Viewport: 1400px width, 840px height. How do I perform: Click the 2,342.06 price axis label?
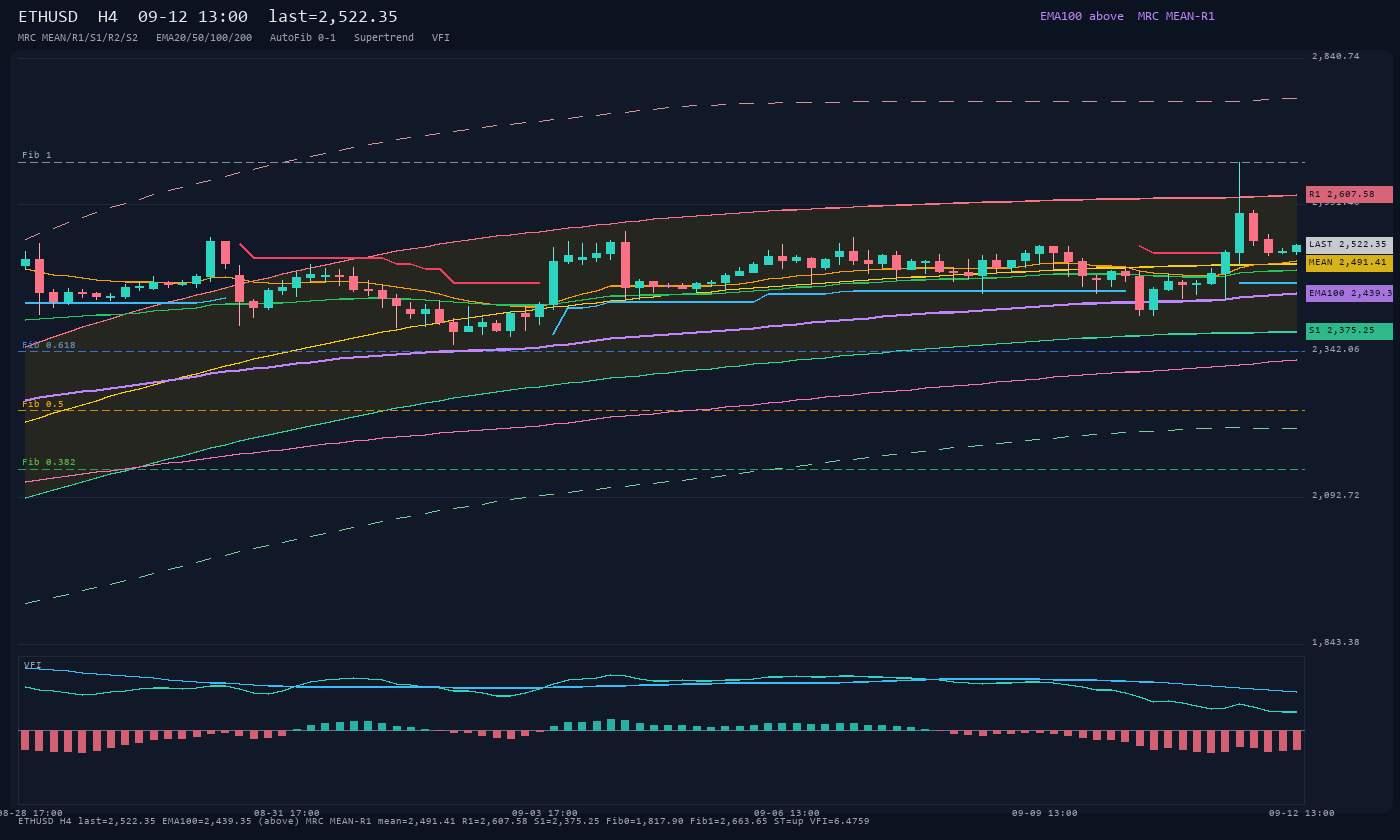click(1336, 349)
